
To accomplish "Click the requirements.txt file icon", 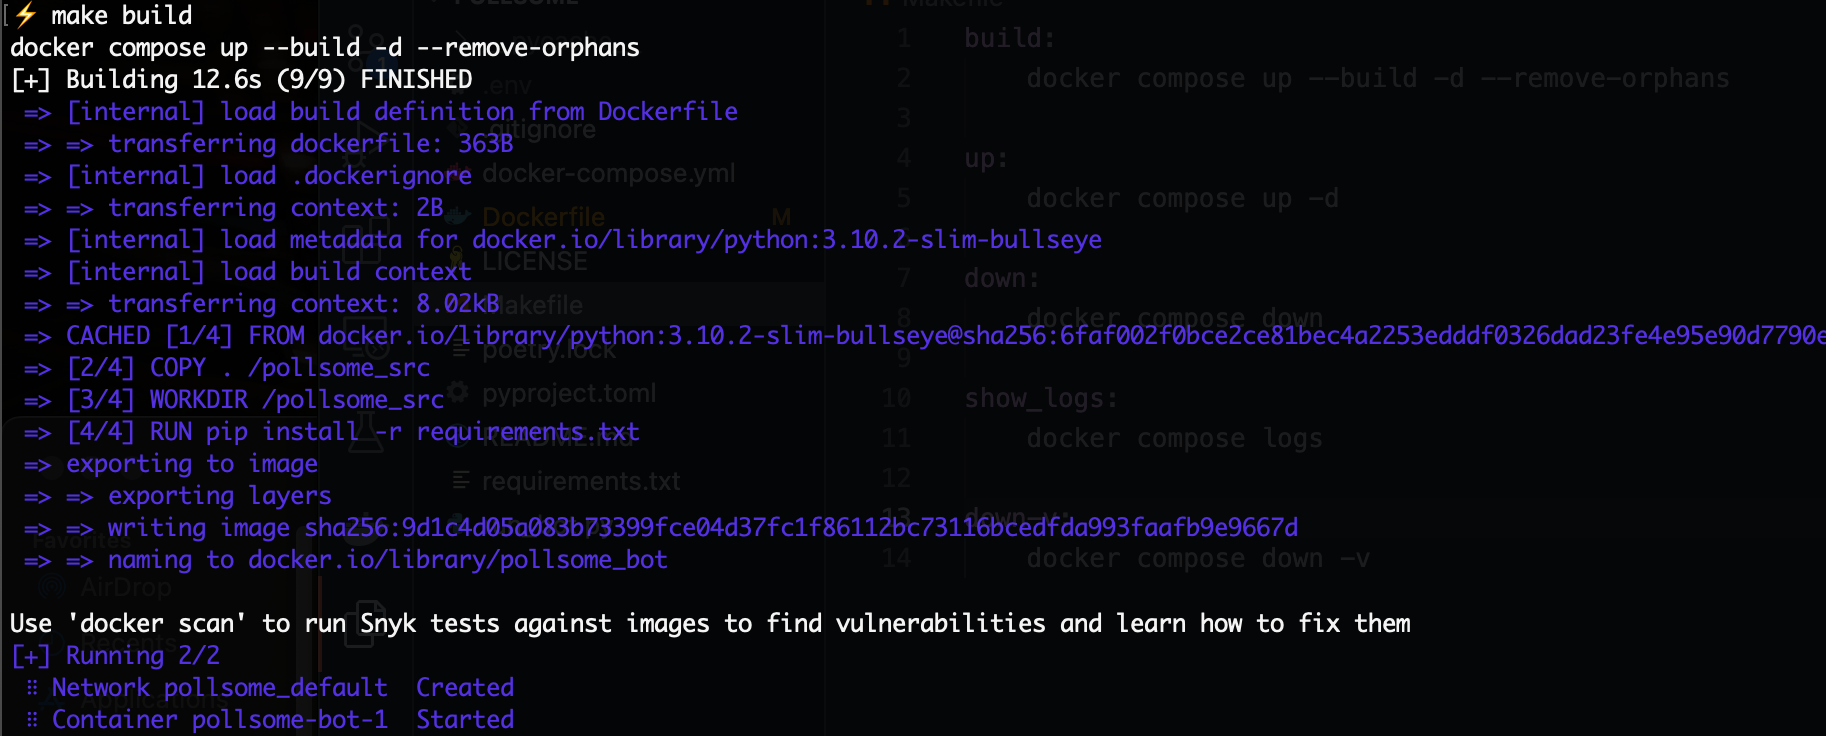I will pyautogui.click(x=460, y=481).
